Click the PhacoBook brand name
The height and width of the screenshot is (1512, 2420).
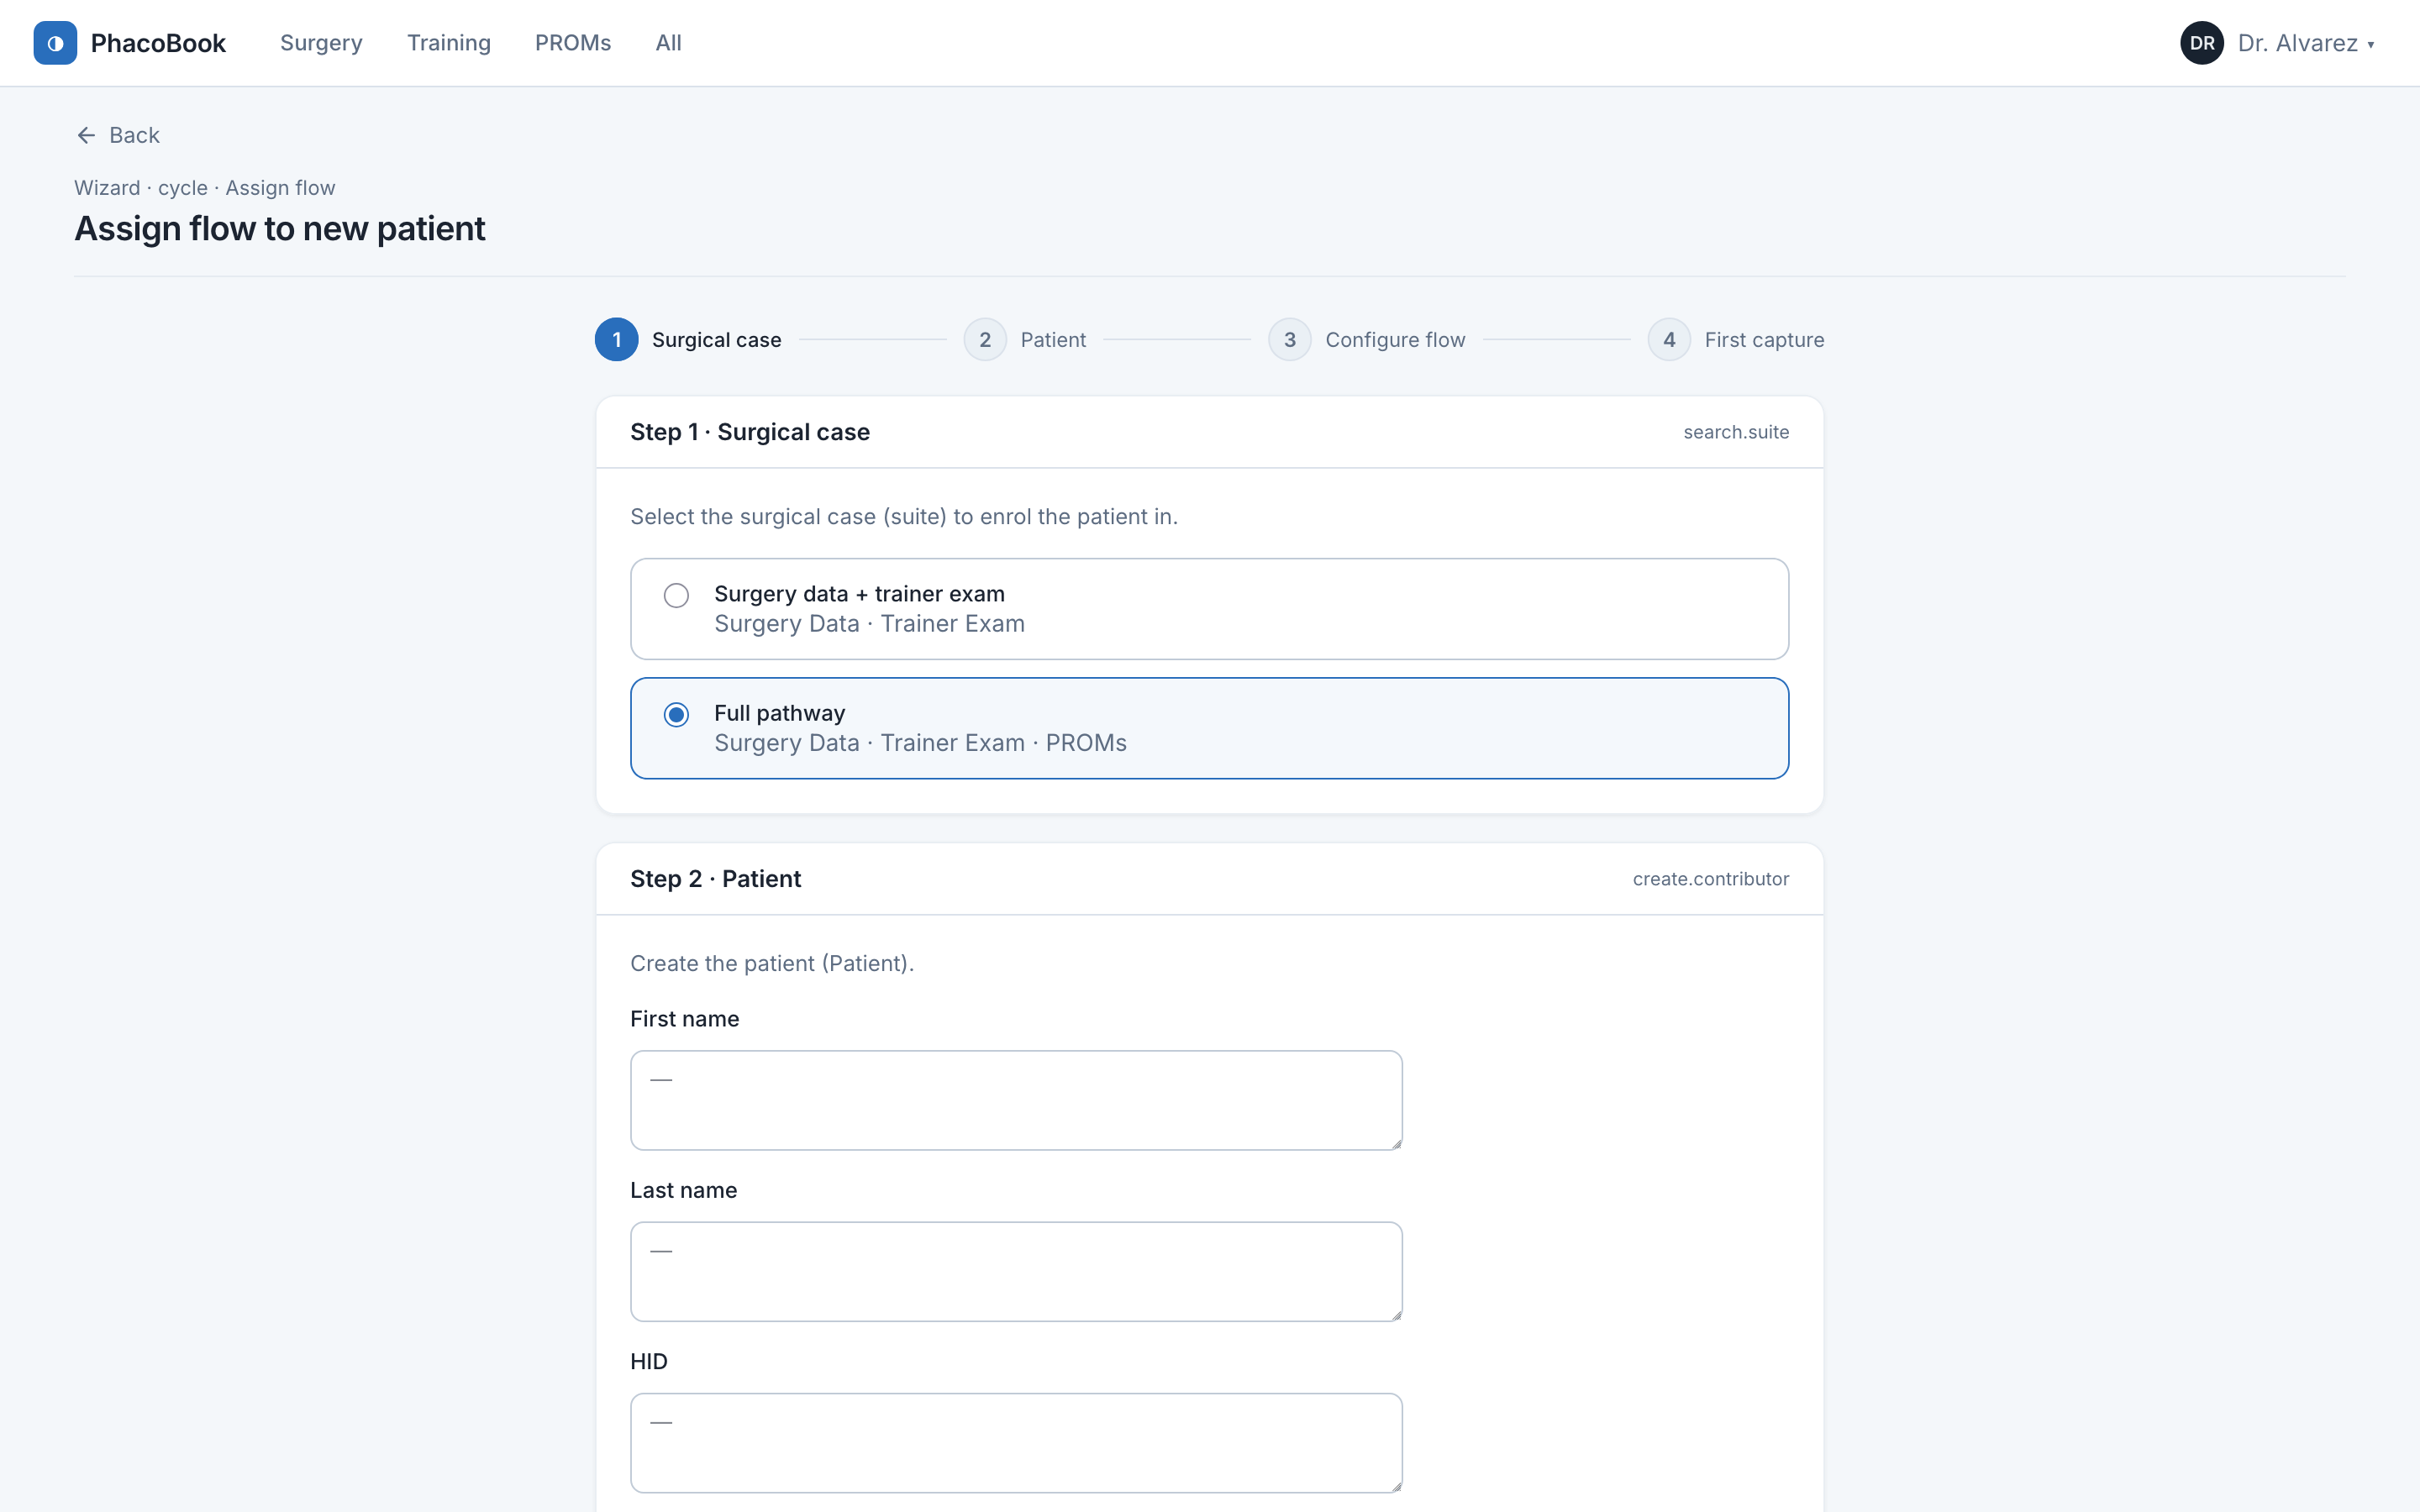click(158, 43)
